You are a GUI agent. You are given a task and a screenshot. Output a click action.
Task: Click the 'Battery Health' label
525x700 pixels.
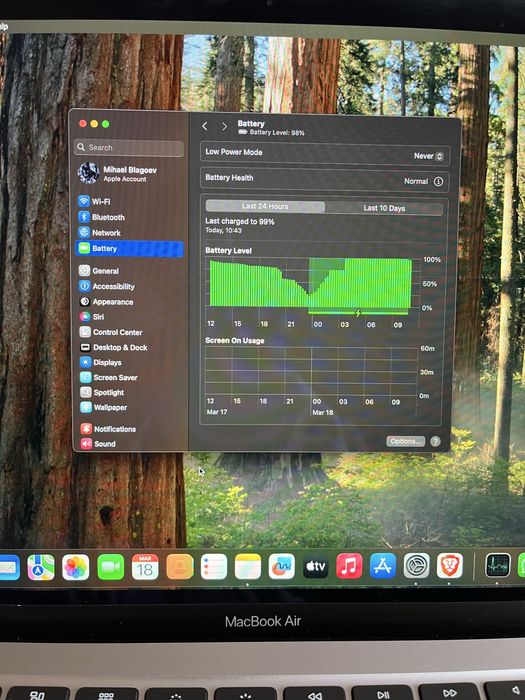229,178
